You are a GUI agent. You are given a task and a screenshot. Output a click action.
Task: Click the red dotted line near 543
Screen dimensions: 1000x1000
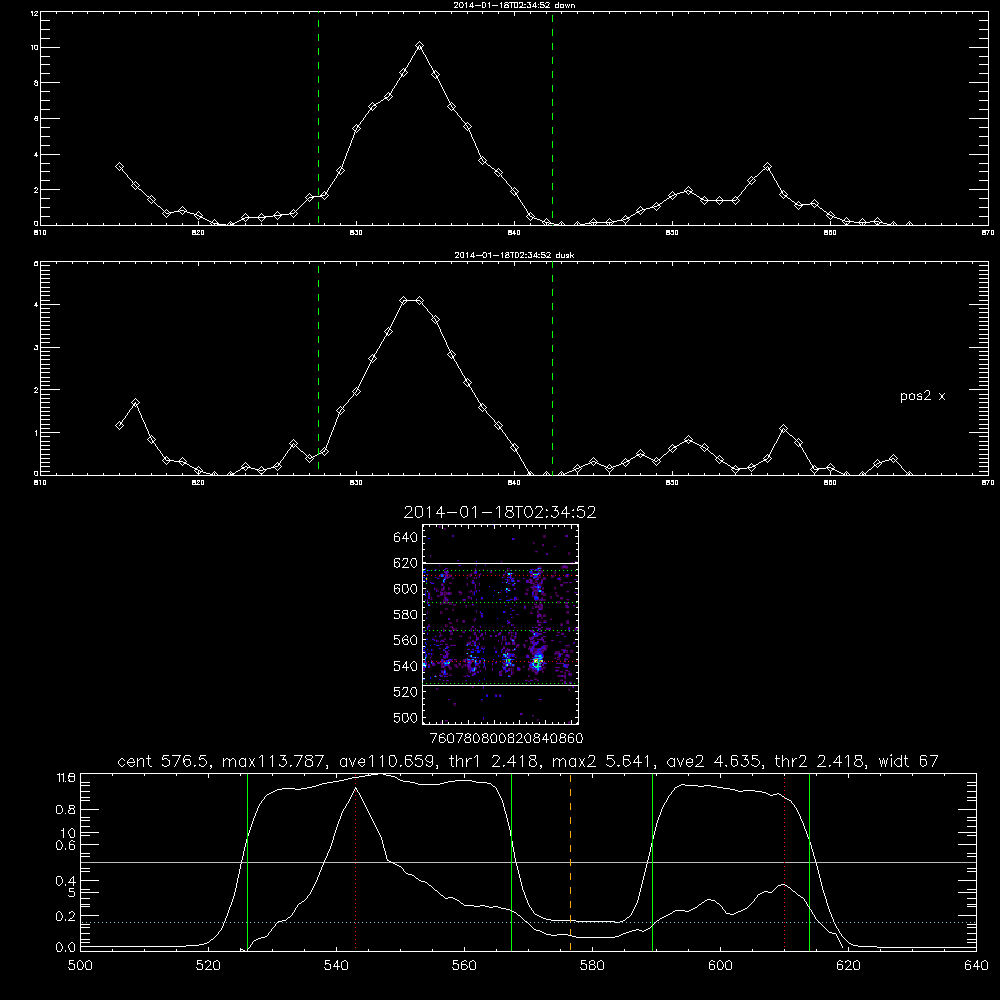[355, 861]
